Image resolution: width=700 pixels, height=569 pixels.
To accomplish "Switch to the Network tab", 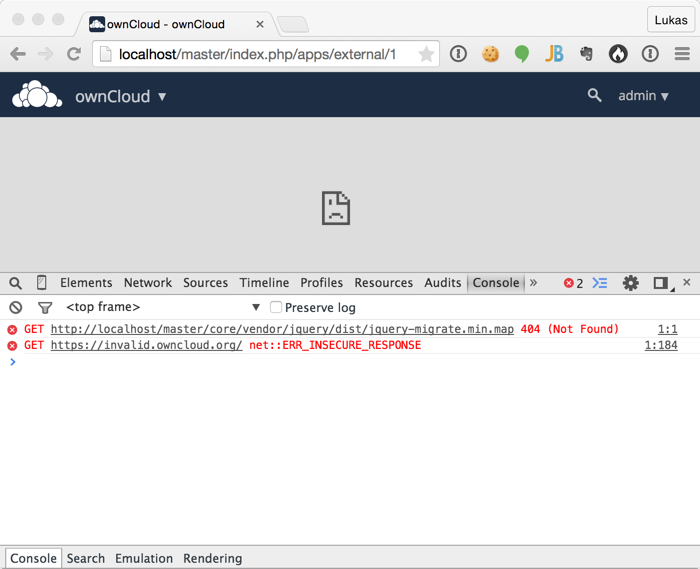I will 148,283.
